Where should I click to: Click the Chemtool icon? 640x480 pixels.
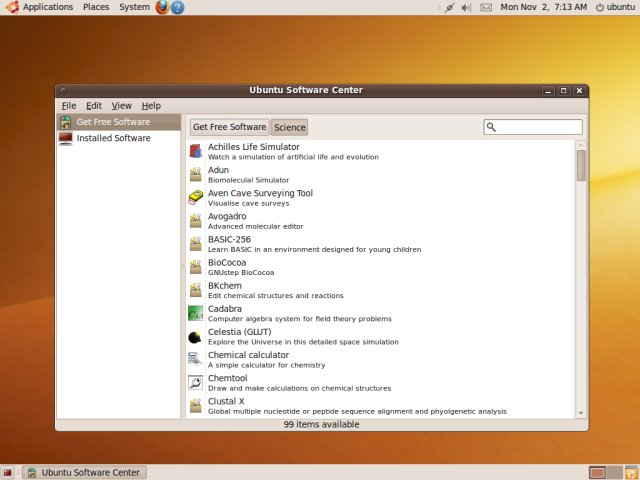(196, 382)
